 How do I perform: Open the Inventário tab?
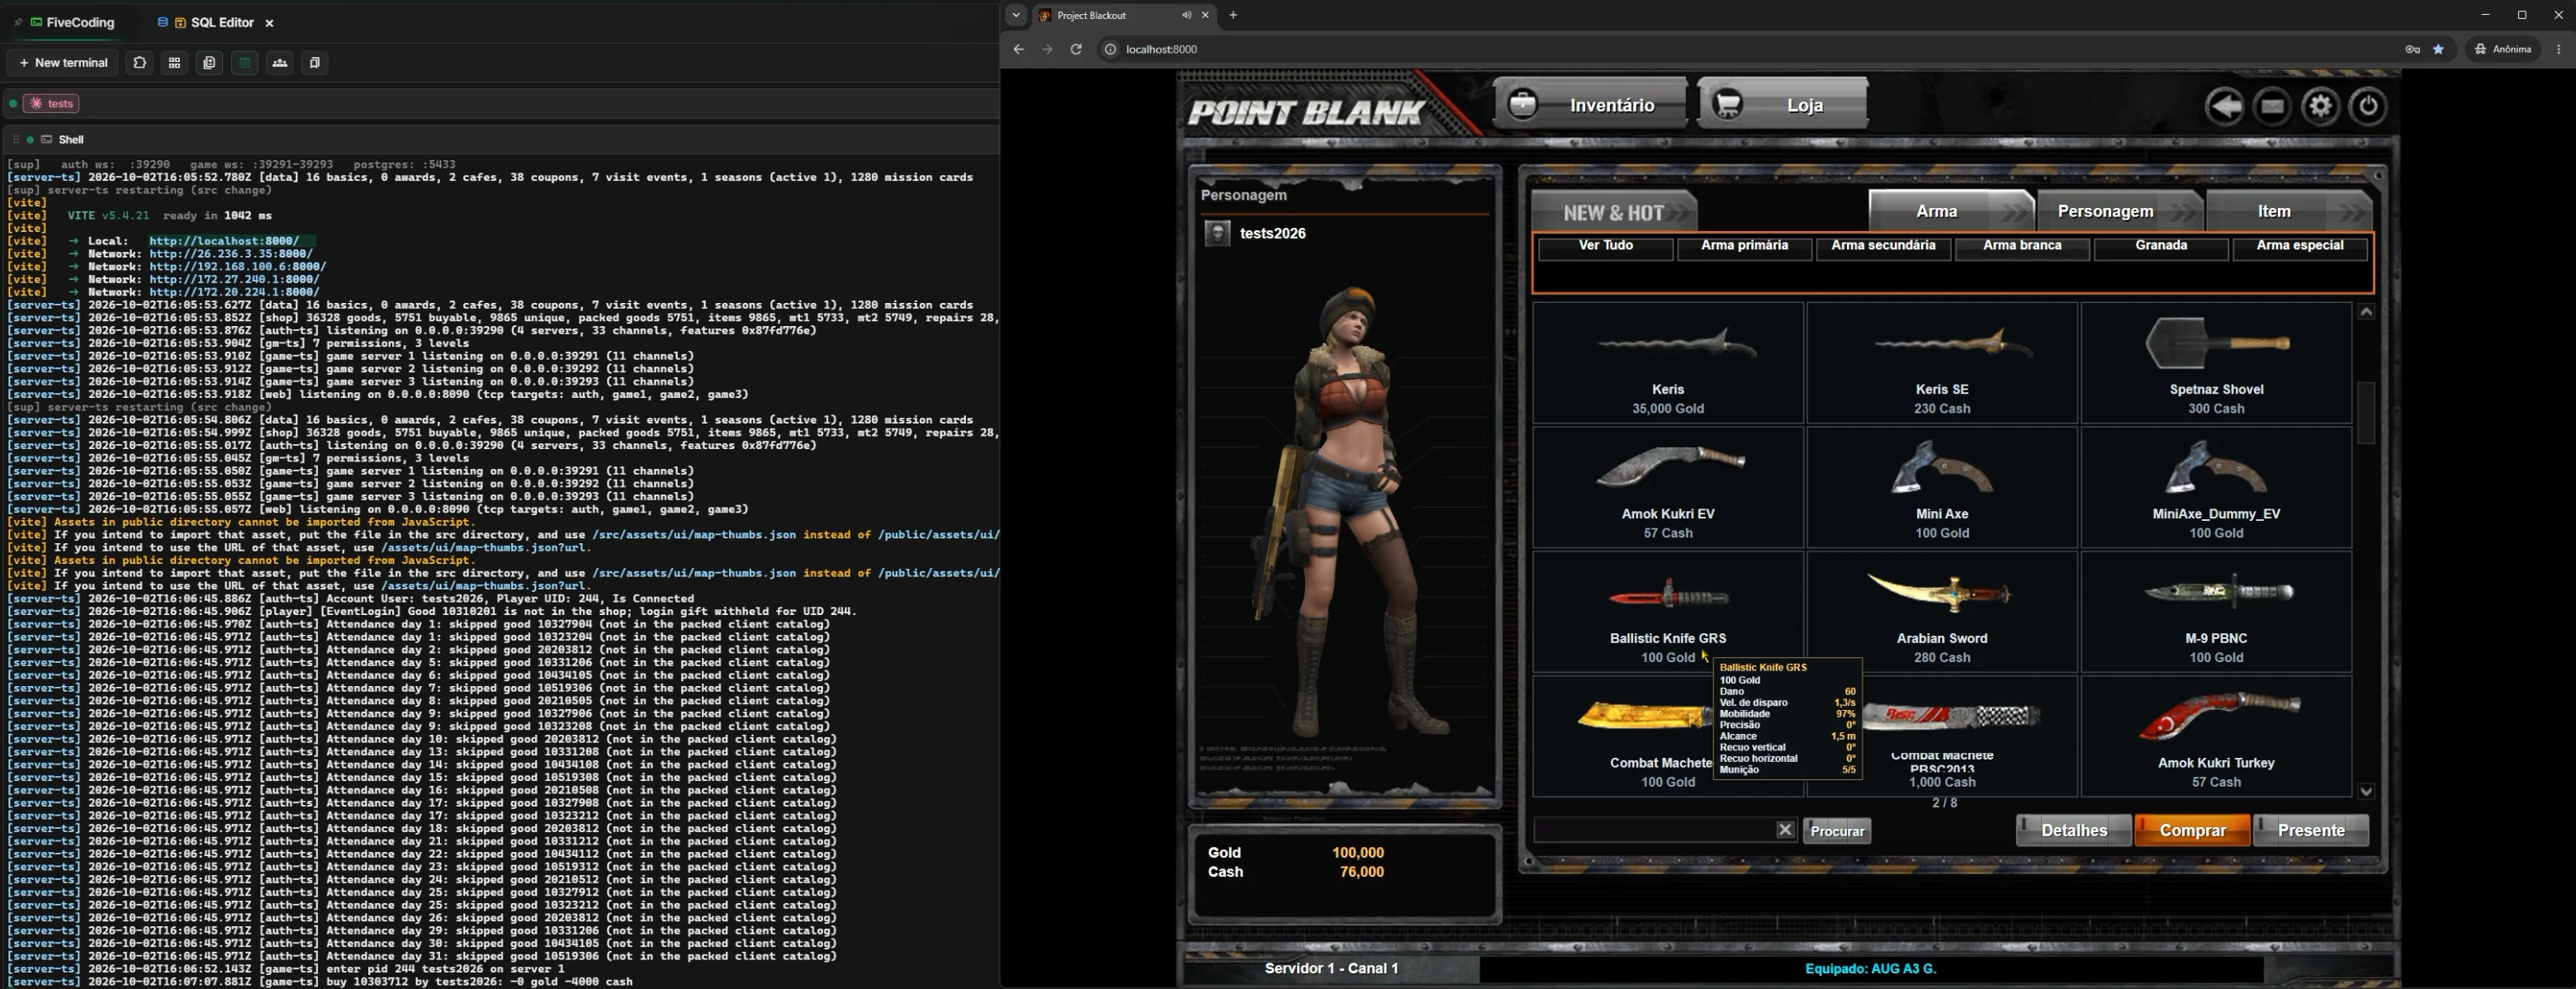[x=1590, y=104]
